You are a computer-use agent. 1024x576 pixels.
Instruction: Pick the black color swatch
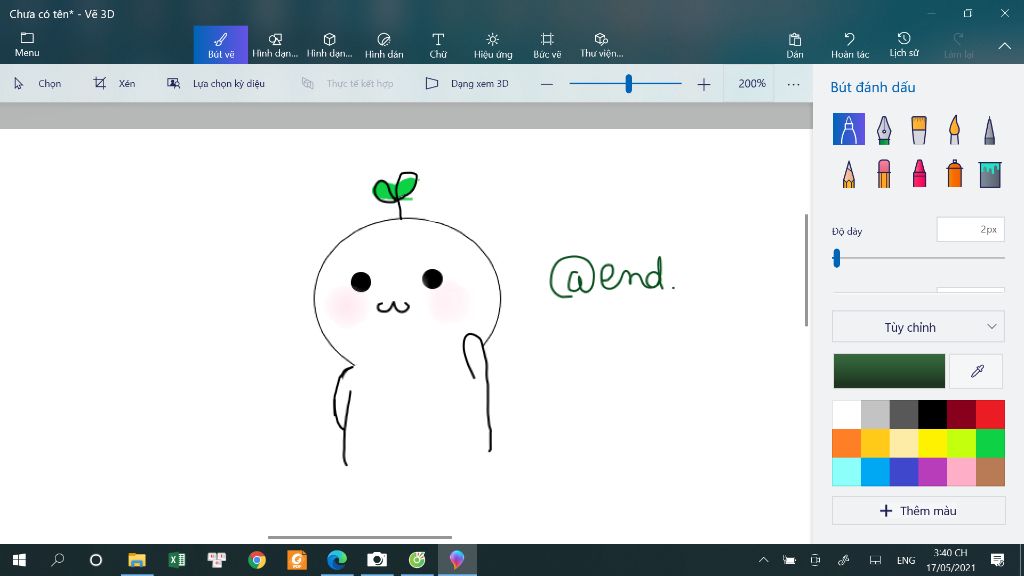pyautogui.click(x=933, y=414)
